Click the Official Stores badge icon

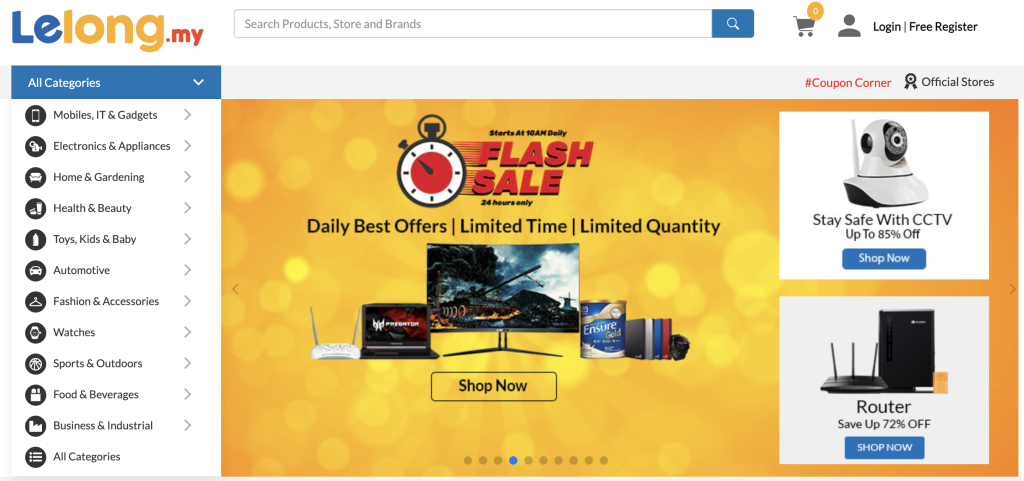coord(910,82)
